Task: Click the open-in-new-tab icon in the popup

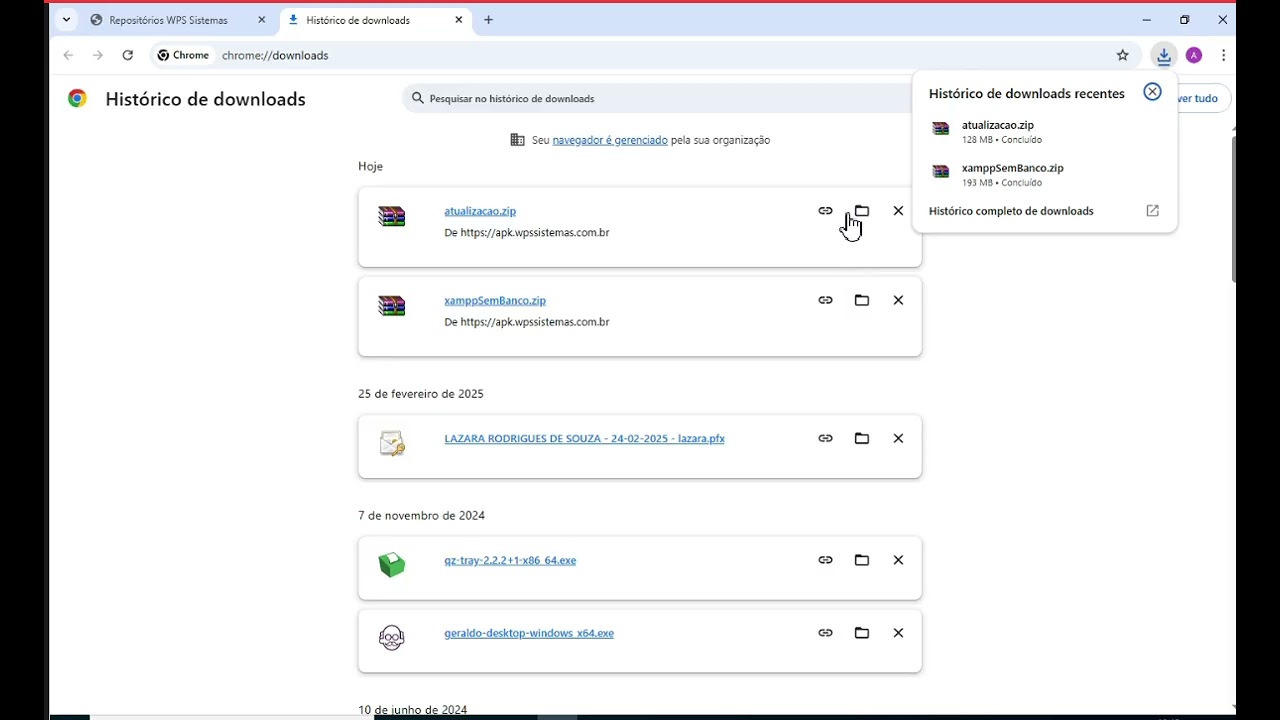Action: coord(1152,211)
